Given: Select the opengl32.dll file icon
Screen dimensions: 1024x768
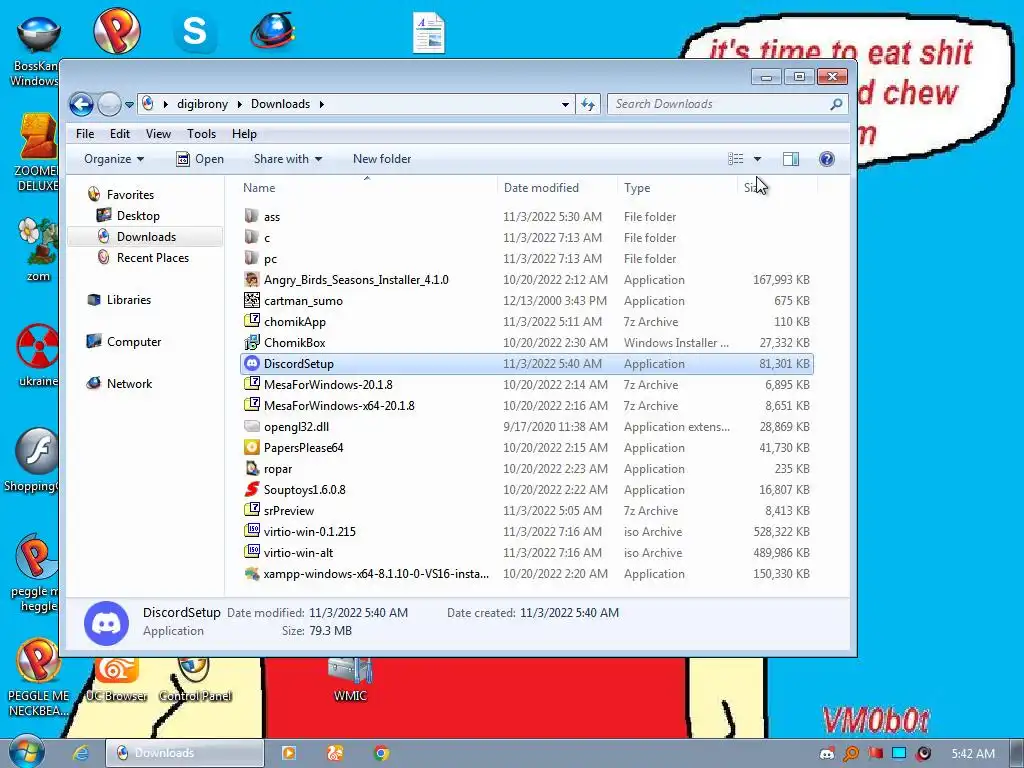Looking at the screenshot, I should [251, 426].
